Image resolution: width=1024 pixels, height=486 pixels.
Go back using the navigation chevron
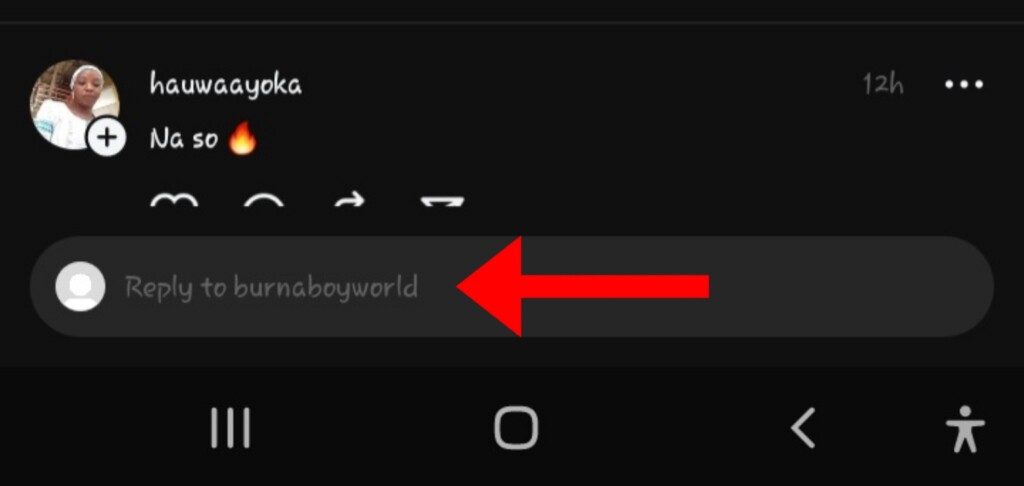tap(803, 429)
